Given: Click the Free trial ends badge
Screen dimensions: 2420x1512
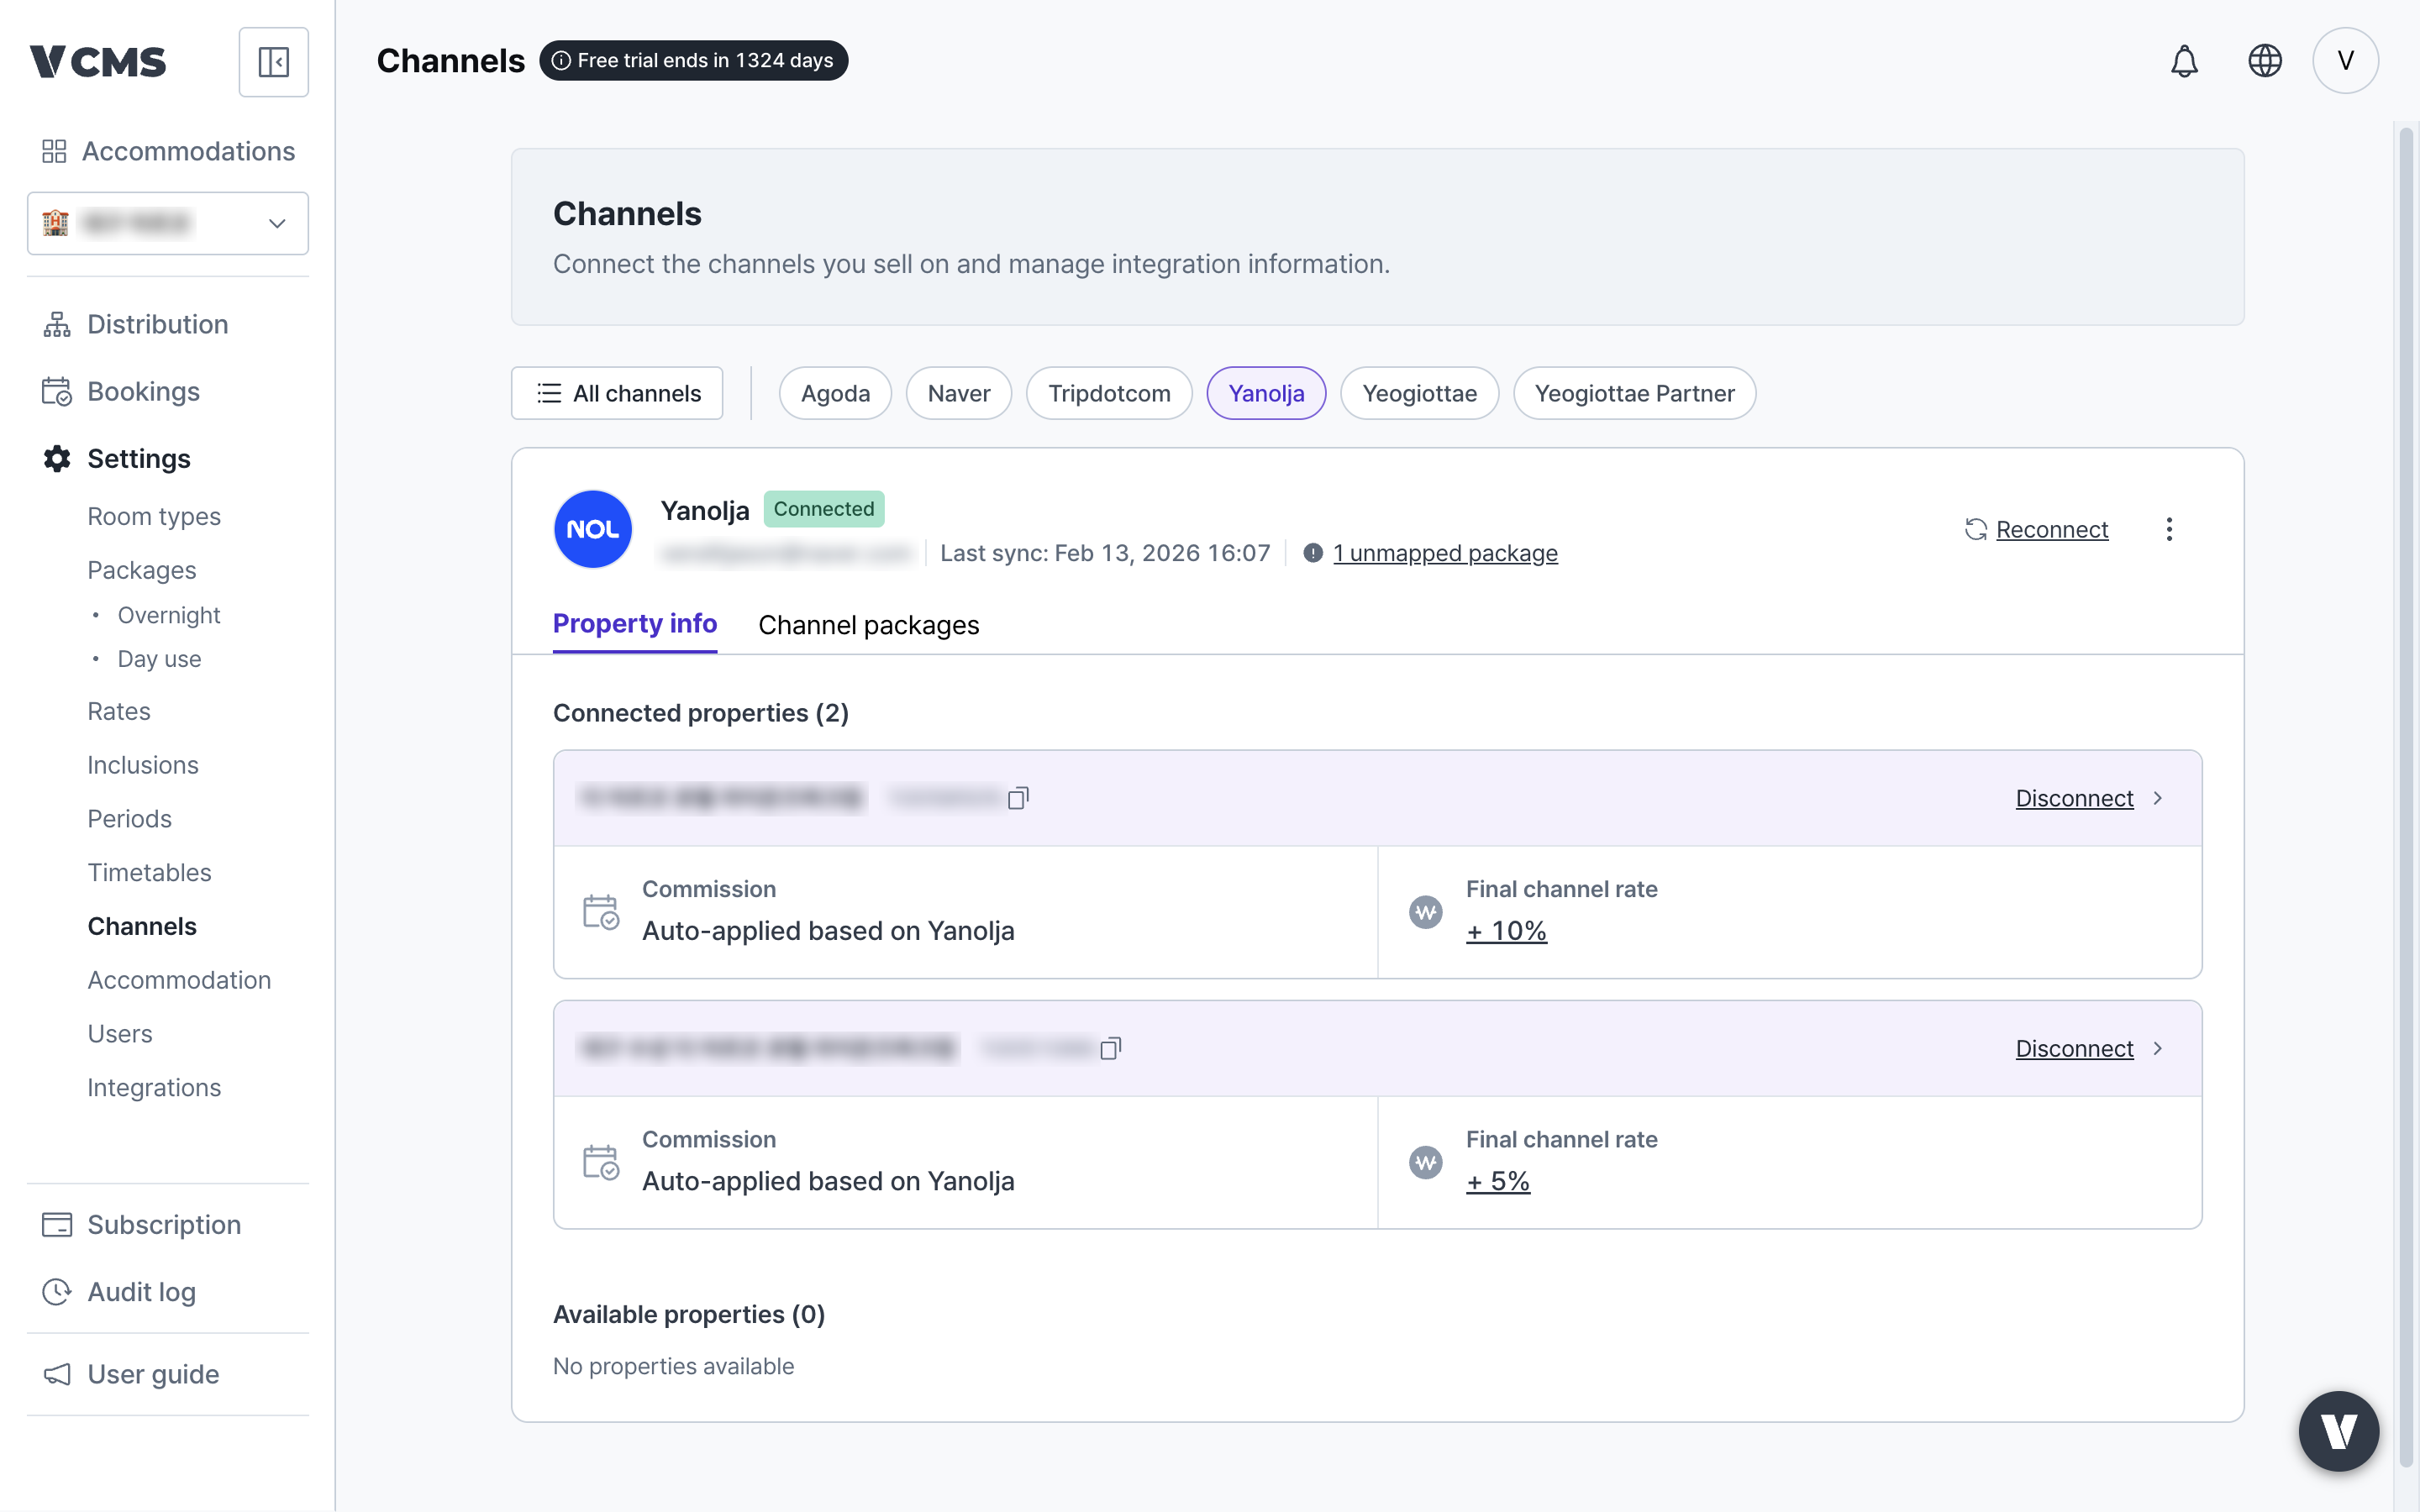Looking at the screenshot, I should click(694, 61).
